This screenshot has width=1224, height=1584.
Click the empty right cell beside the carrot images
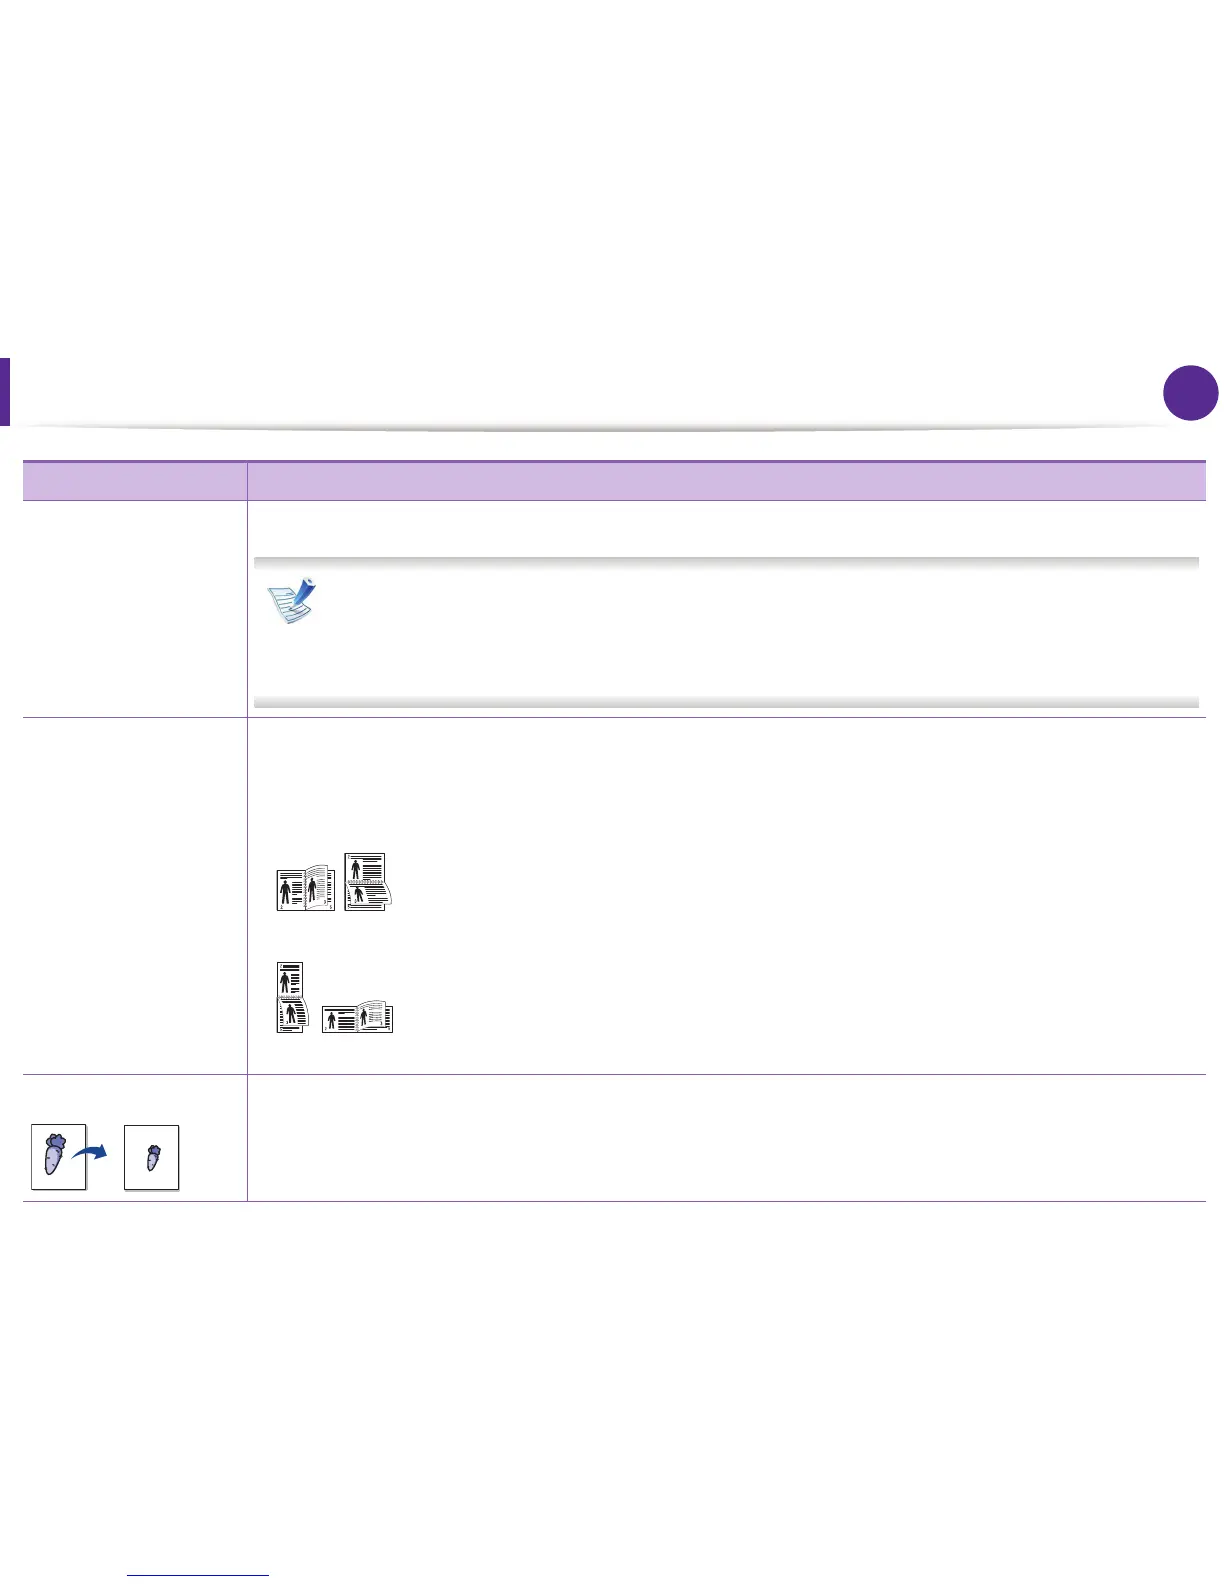pos(725,1137)
